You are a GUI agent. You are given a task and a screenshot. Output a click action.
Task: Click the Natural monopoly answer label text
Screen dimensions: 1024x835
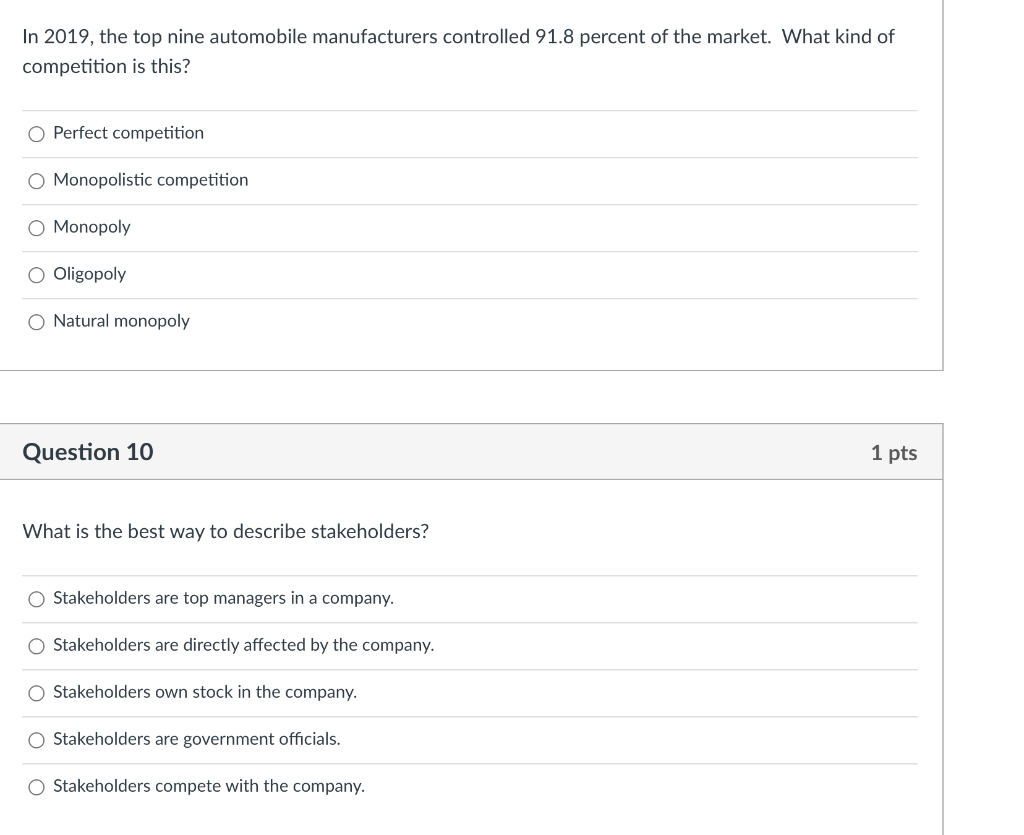121,321
